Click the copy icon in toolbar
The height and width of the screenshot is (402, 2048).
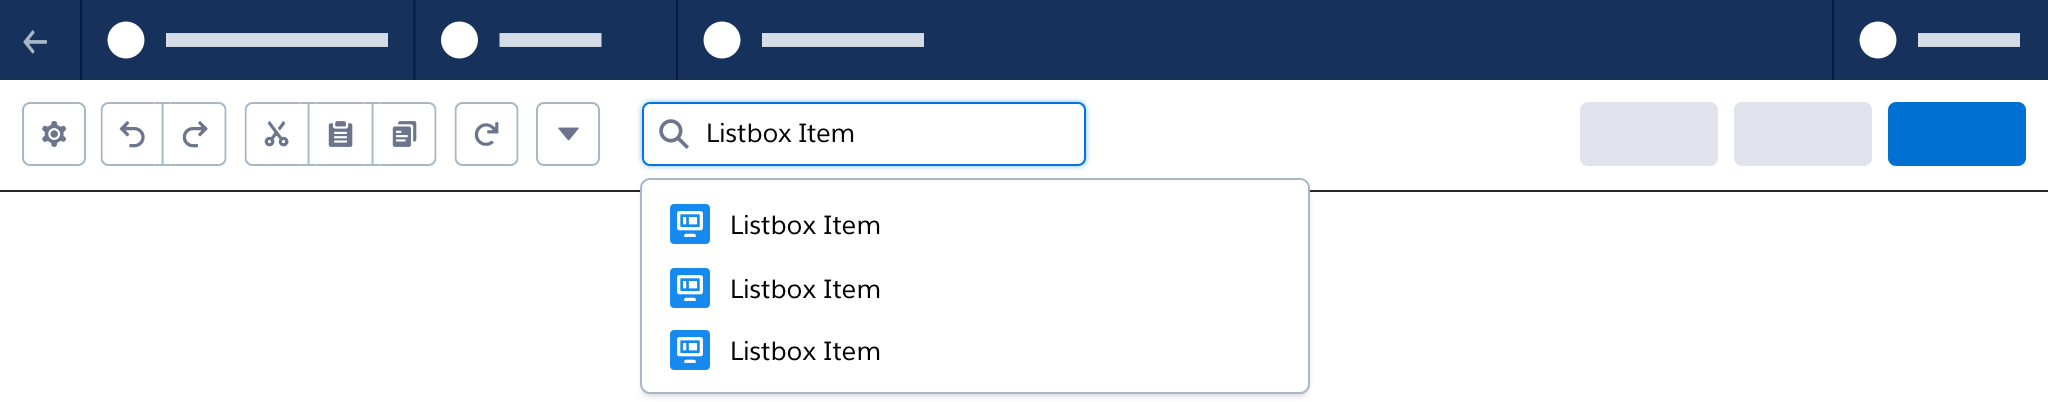404,134
